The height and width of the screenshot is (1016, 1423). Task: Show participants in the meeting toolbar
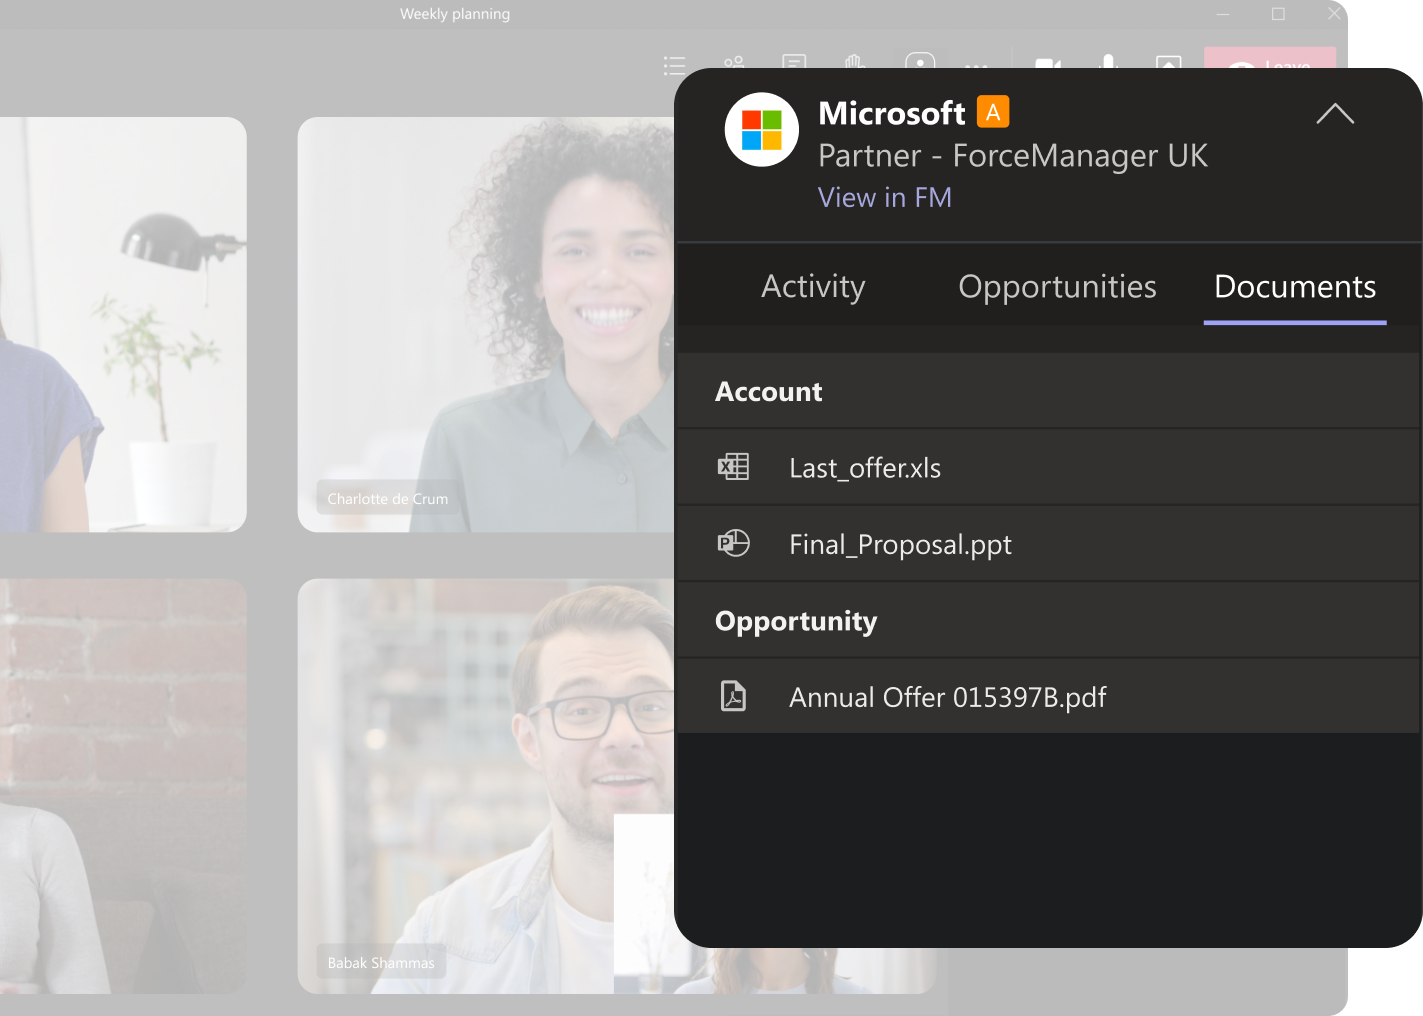coord(734,62)
